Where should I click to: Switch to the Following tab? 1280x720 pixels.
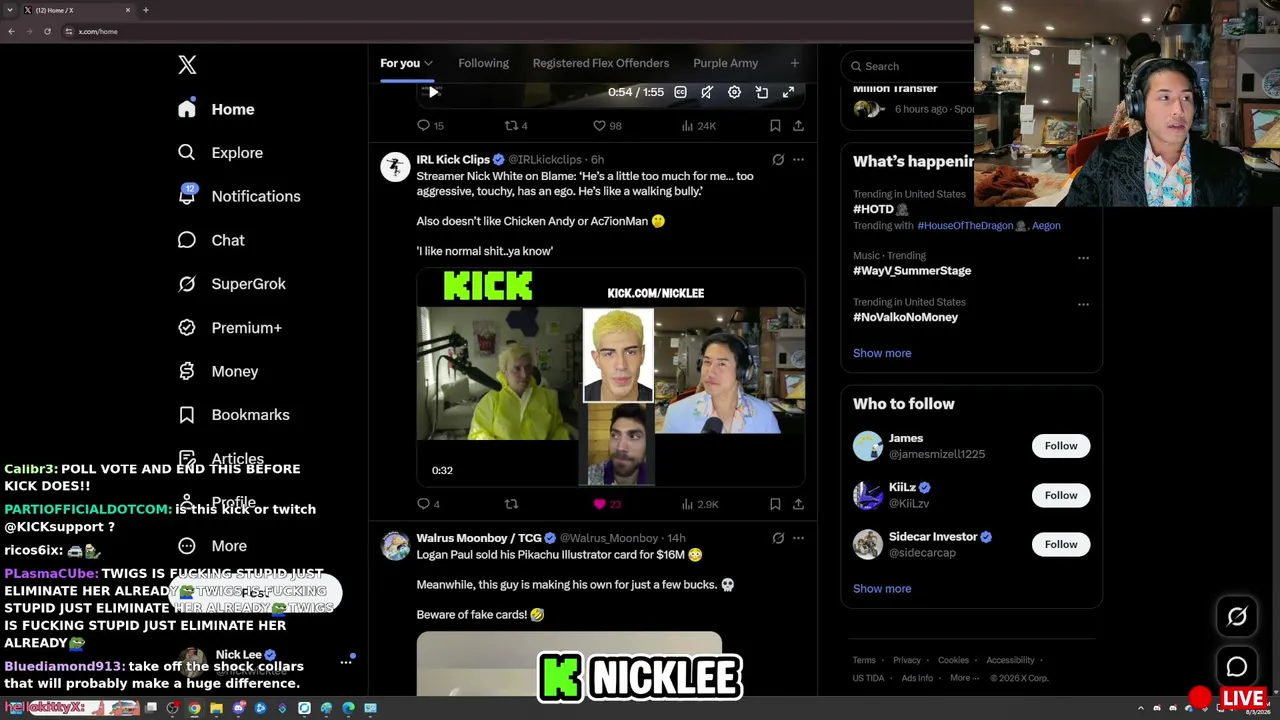tap(483, 63)
